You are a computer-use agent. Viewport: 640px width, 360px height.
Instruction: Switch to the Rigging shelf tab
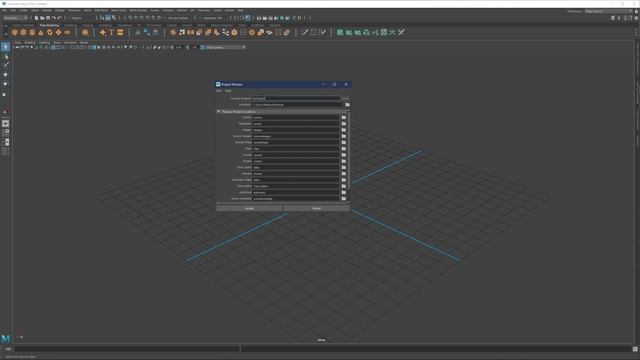88,25
